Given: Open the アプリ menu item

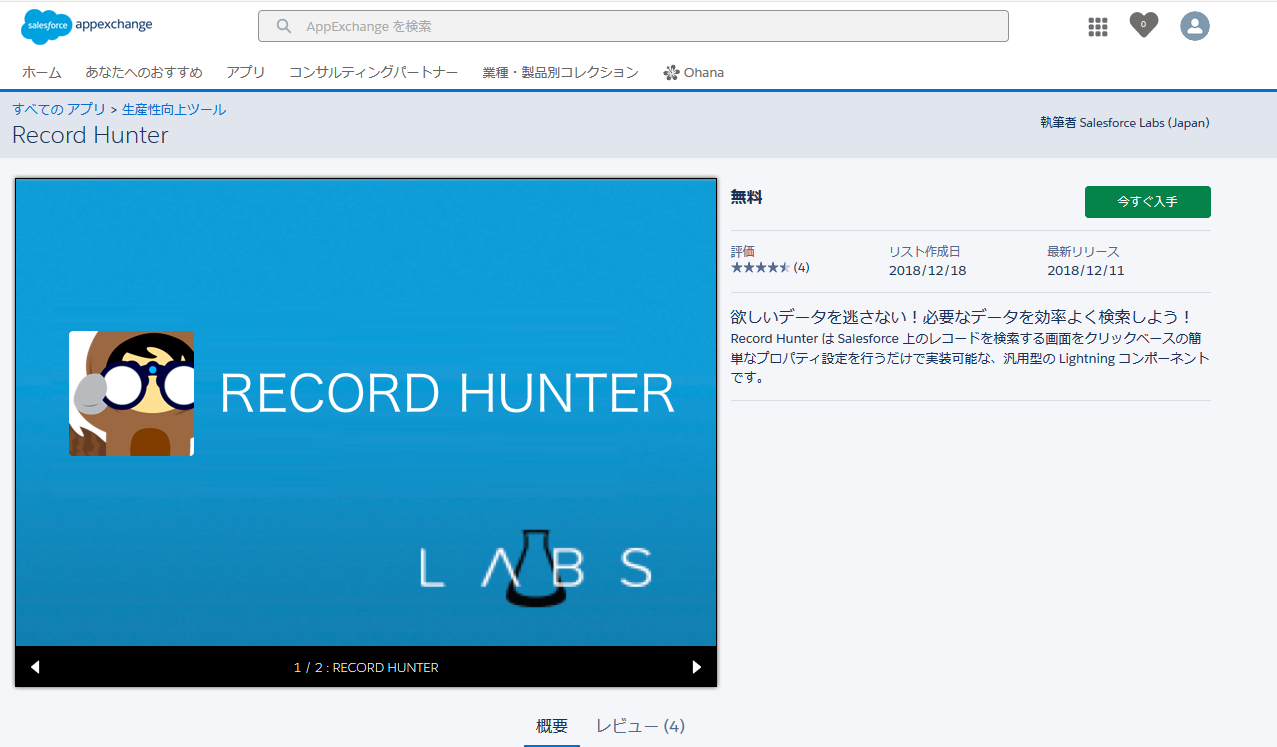Looking at the screenshot, I should click(x=246, y=73).
